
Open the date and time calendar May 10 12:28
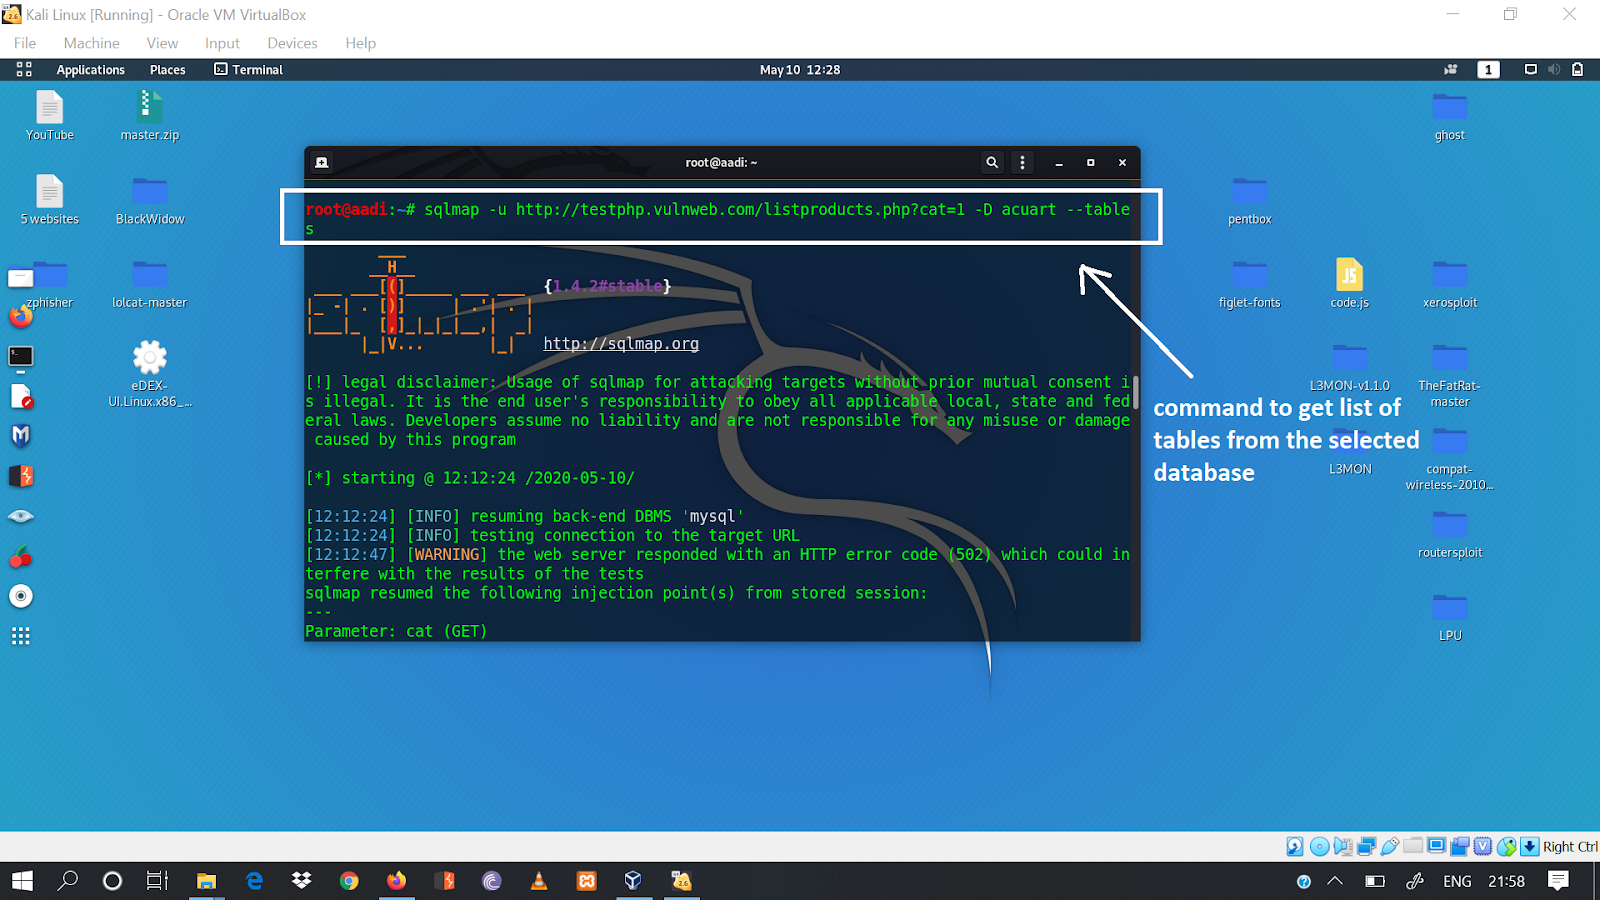click(800, 69)
